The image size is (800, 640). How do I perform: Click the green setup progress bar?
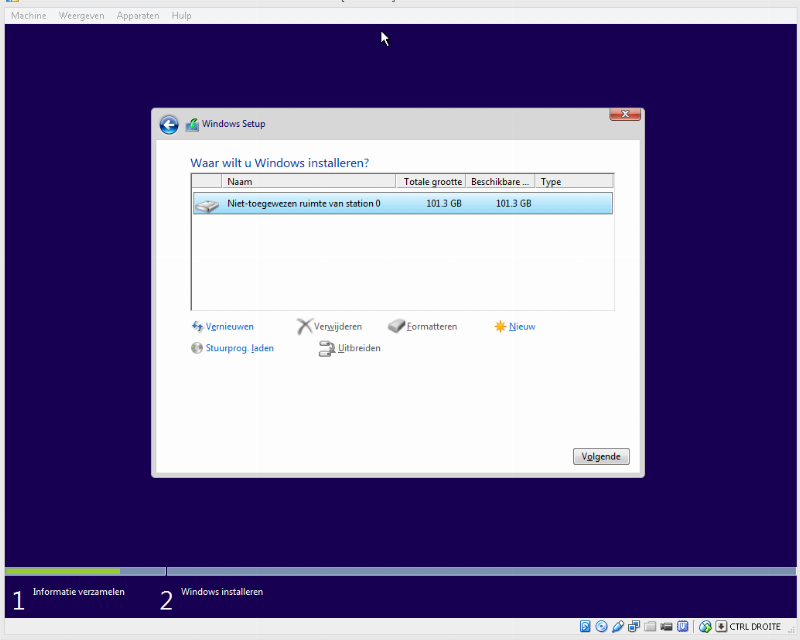(63, 572)
